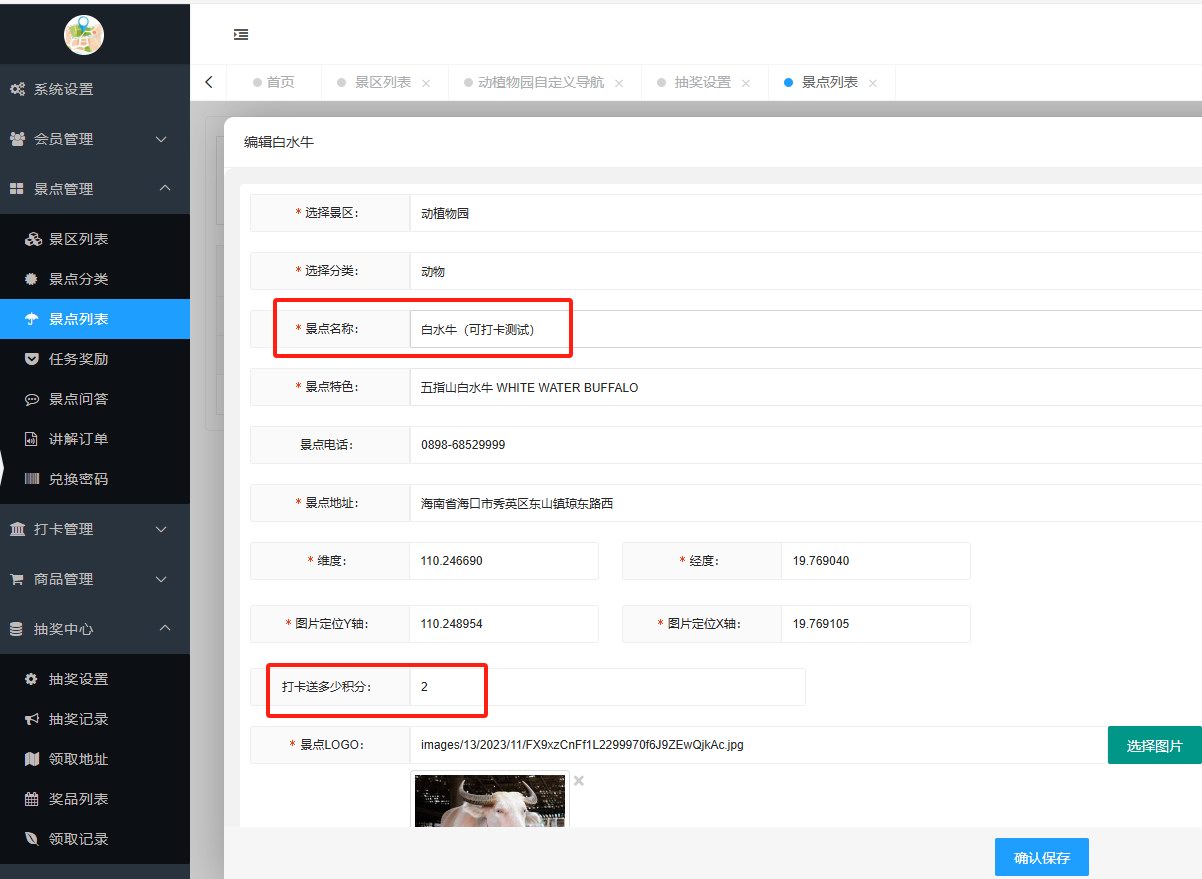Open 讲解订单 in the sidebar
Screen dimensions: 1202x879
95,439
